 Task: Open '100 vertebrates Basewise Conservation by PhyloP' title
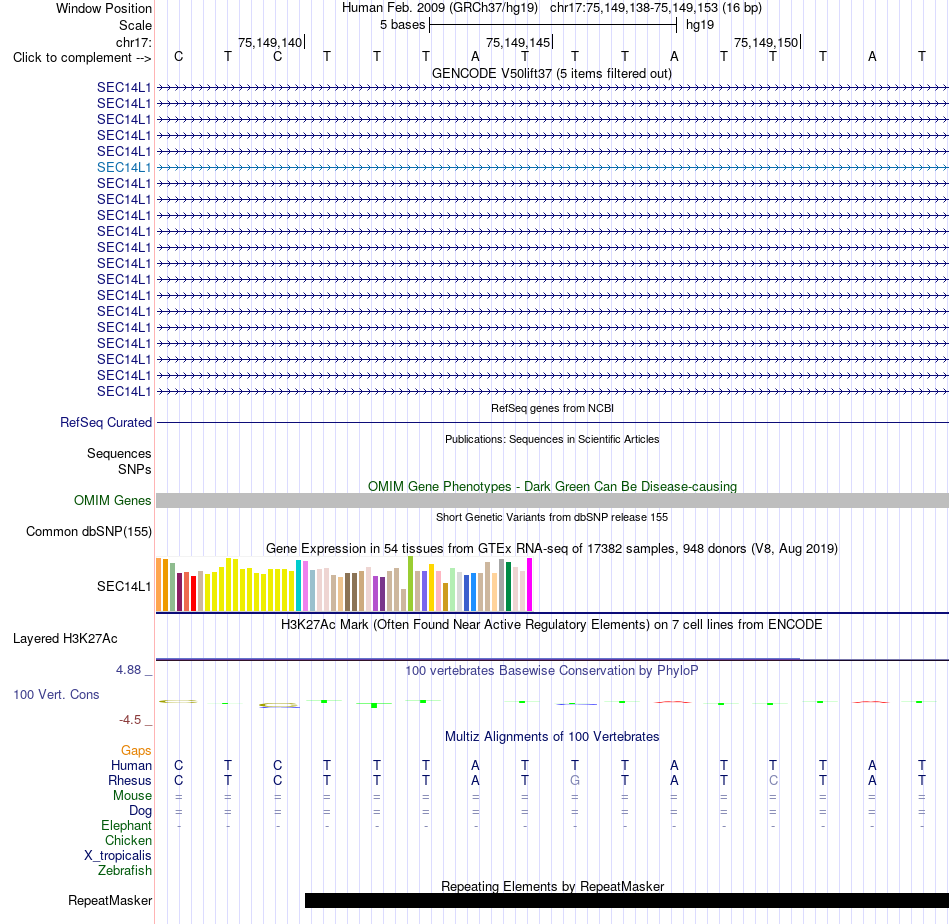point(552,670)
